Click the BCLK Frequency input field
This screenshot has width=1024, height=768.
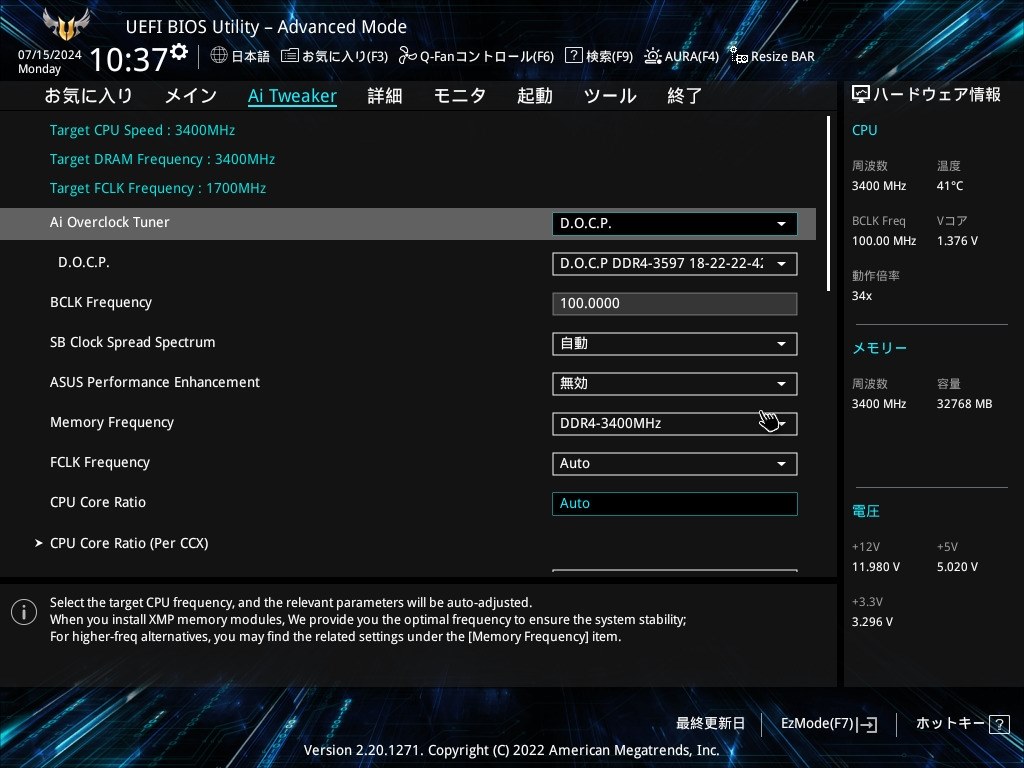(x=675, y=304)
